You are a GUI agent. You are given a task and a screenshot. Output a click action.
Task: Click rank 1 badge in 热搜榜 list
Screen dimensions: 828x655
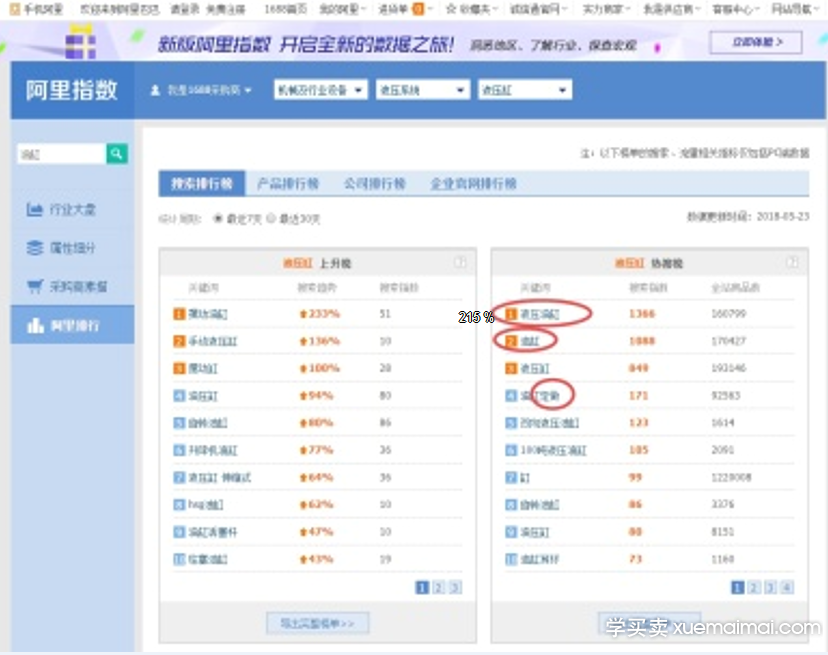[x=511, y=314]
